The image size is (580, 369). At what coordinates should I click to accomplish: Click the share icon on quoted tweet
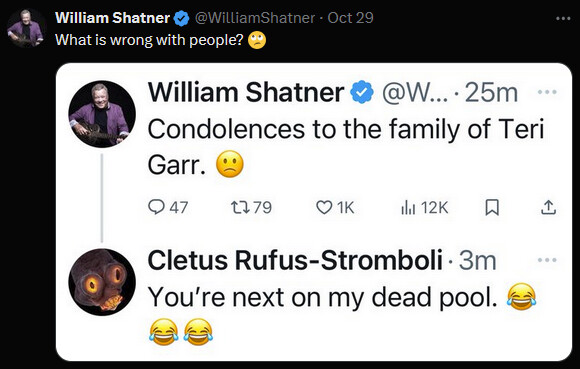tap(549, 208)
